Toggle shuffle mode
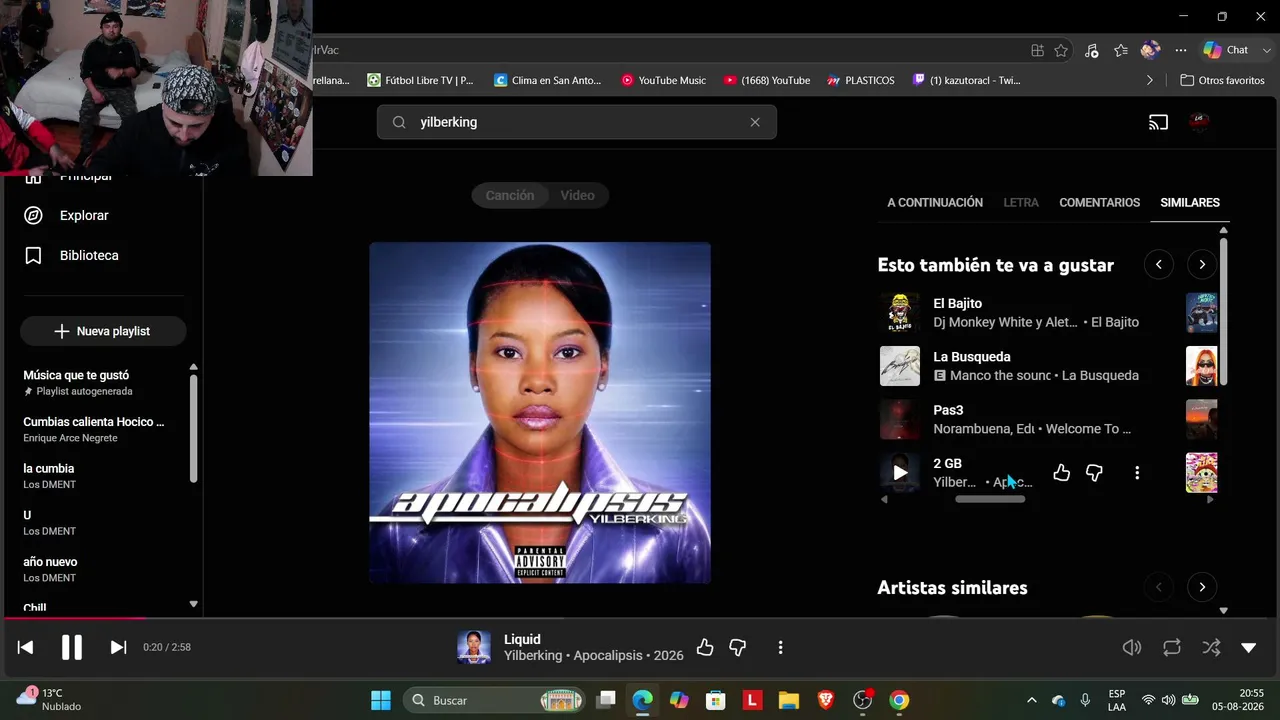 tap(1211, 647)
